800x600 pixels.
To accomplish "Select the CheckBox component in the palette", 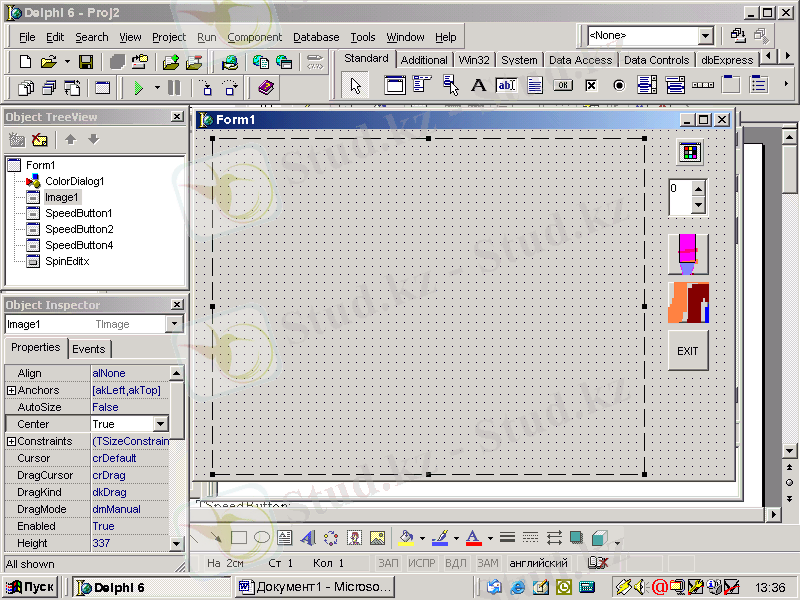I will (591, 85).
